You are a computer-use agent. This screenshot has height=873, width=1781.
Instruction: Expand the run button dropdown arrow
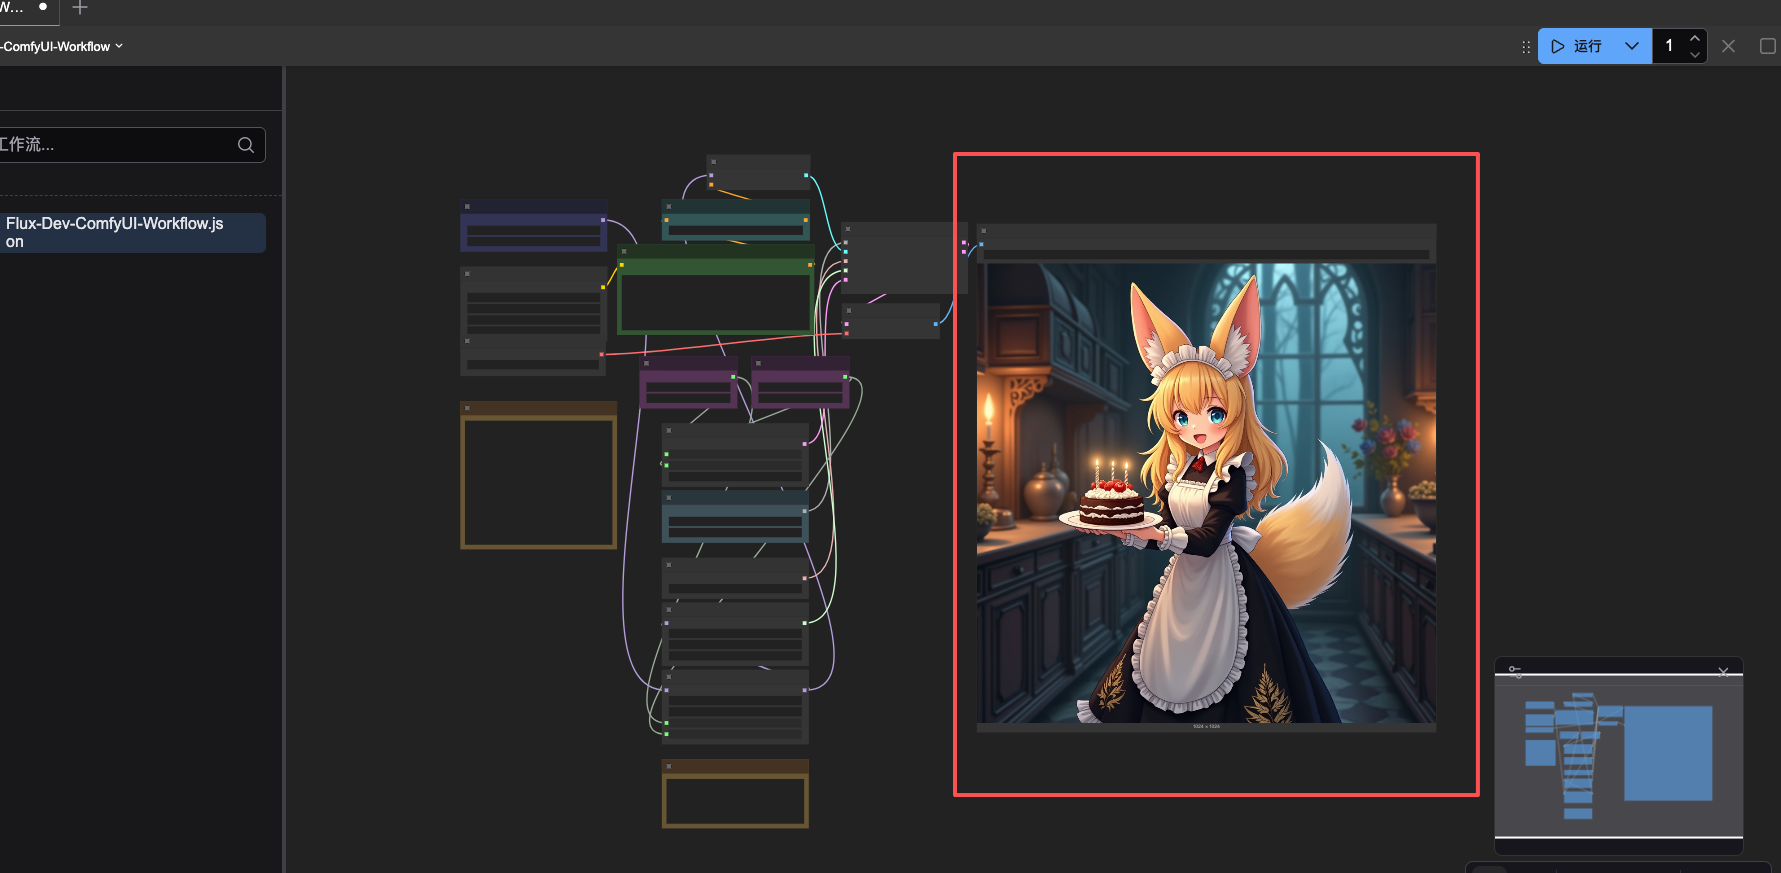pos(1632,46)
